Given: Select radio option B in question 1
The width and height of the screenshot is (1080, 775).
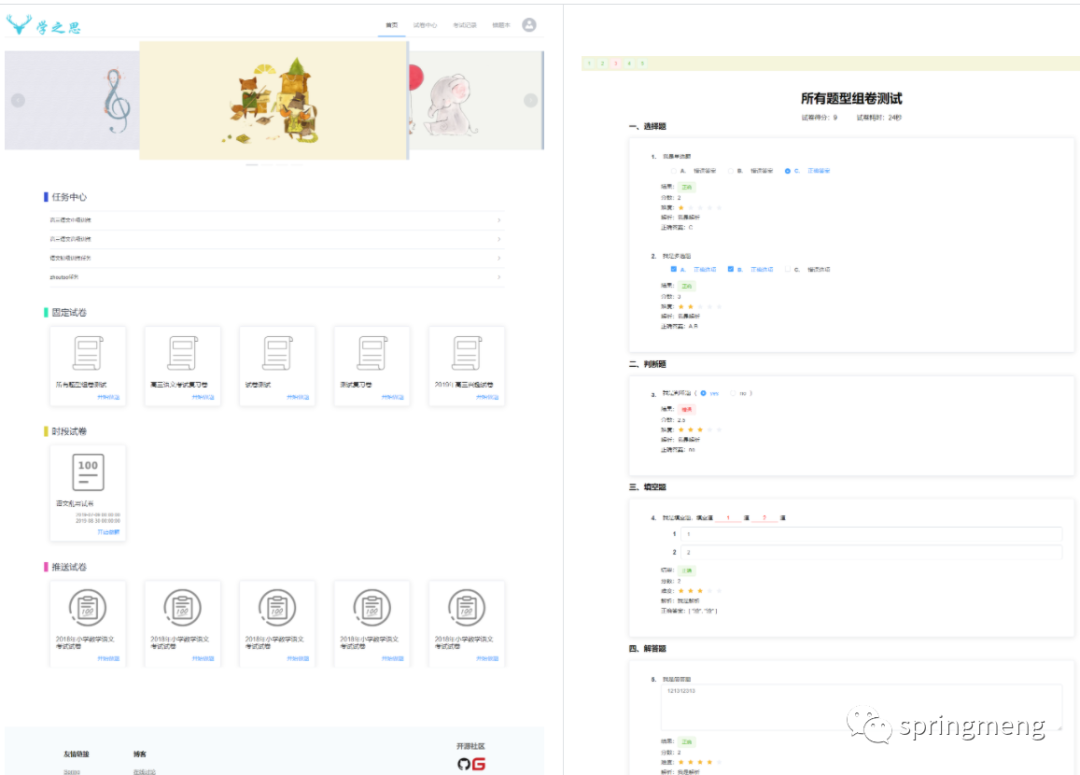Looking at the screenshot, I should click(x=730, y=171).
